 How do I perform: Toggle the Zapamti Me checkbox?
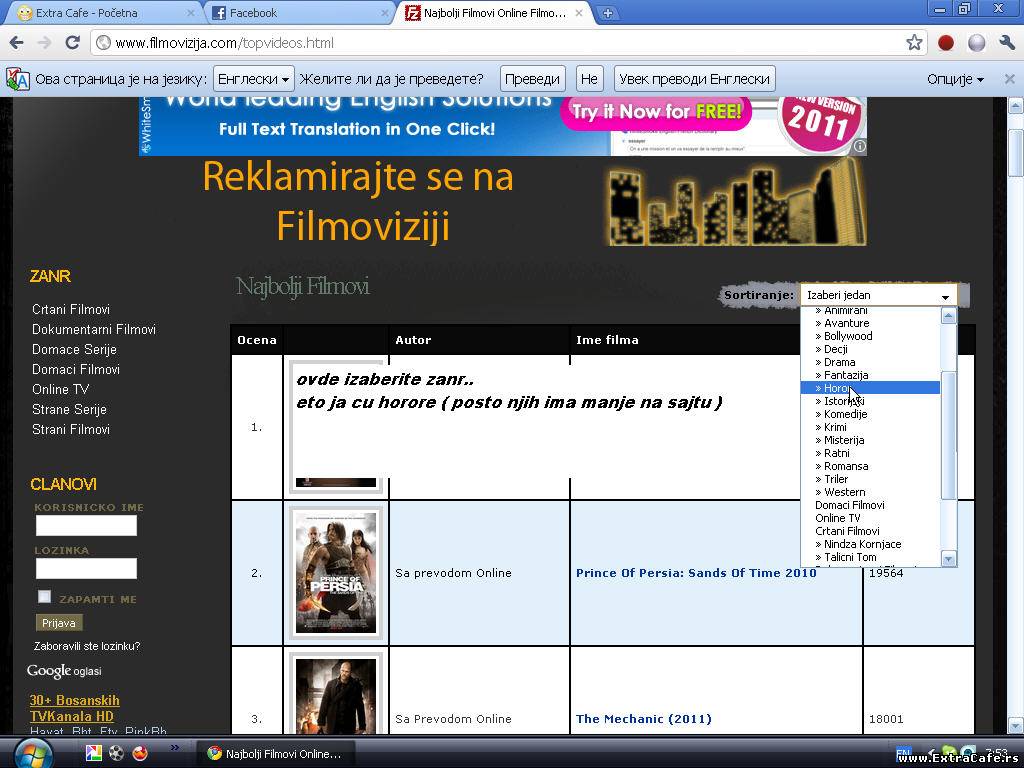pos(44,597)
